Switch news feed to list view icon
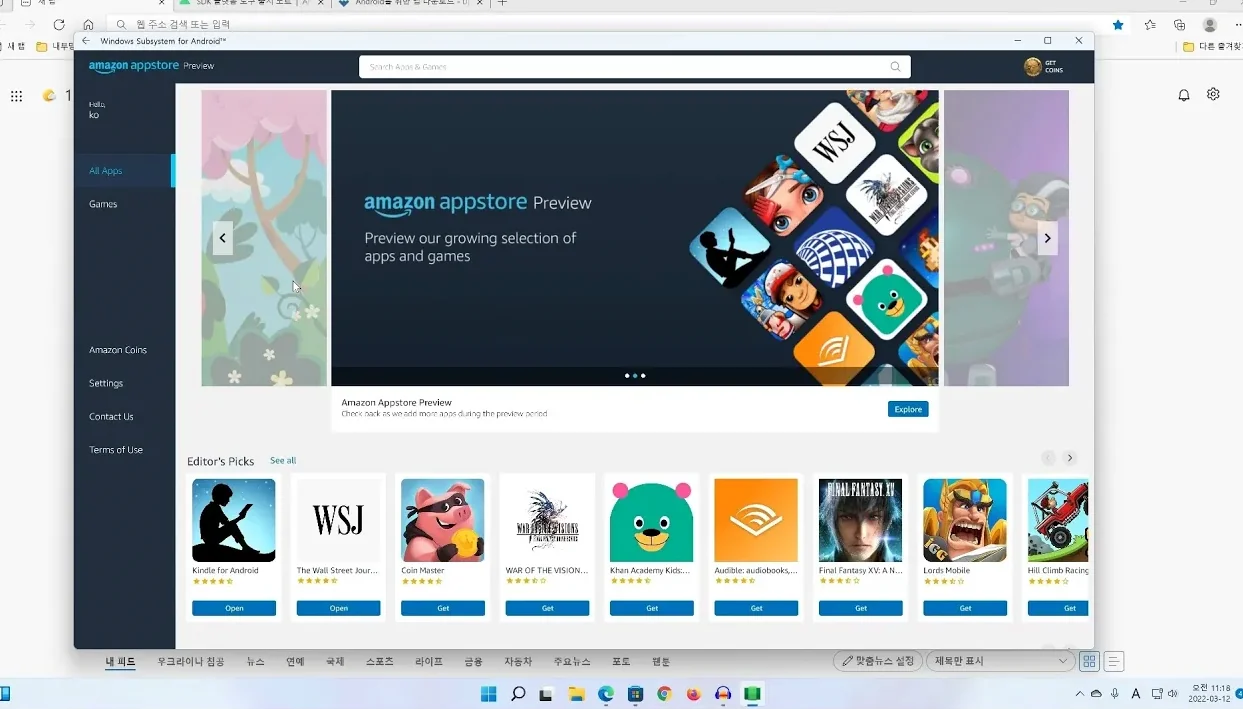The height and width of the screenshot is (709, 1243). (1114, 661)
